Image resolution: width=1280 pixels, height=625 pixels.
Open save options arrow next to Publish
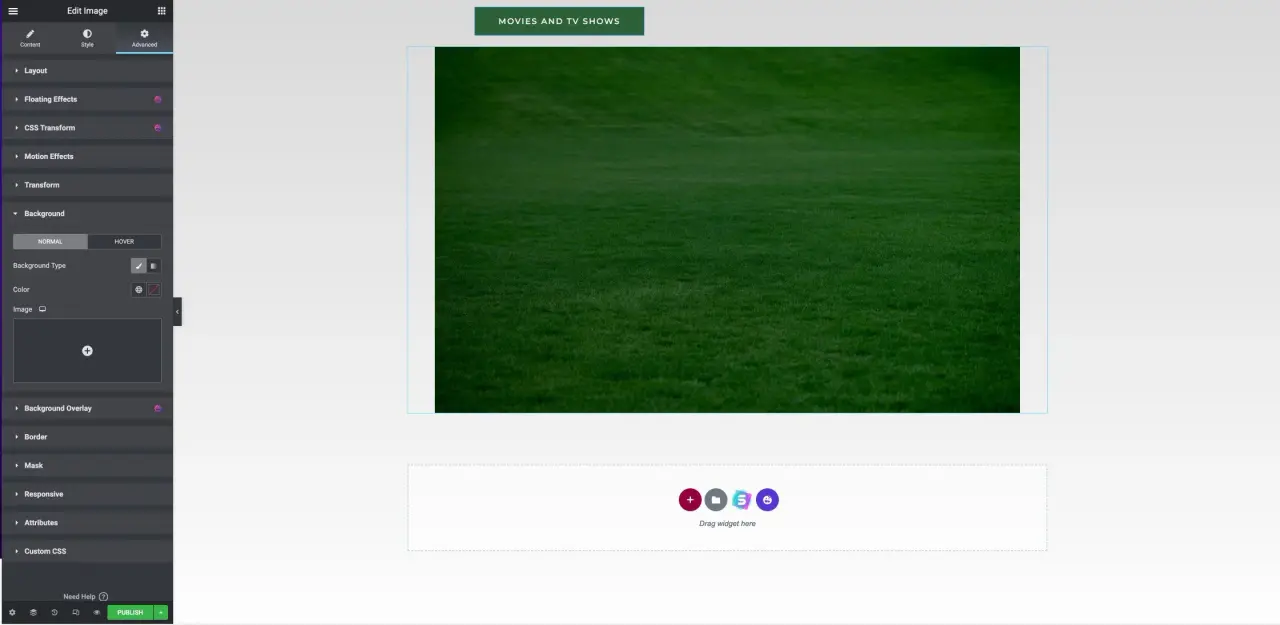[161, 612]
